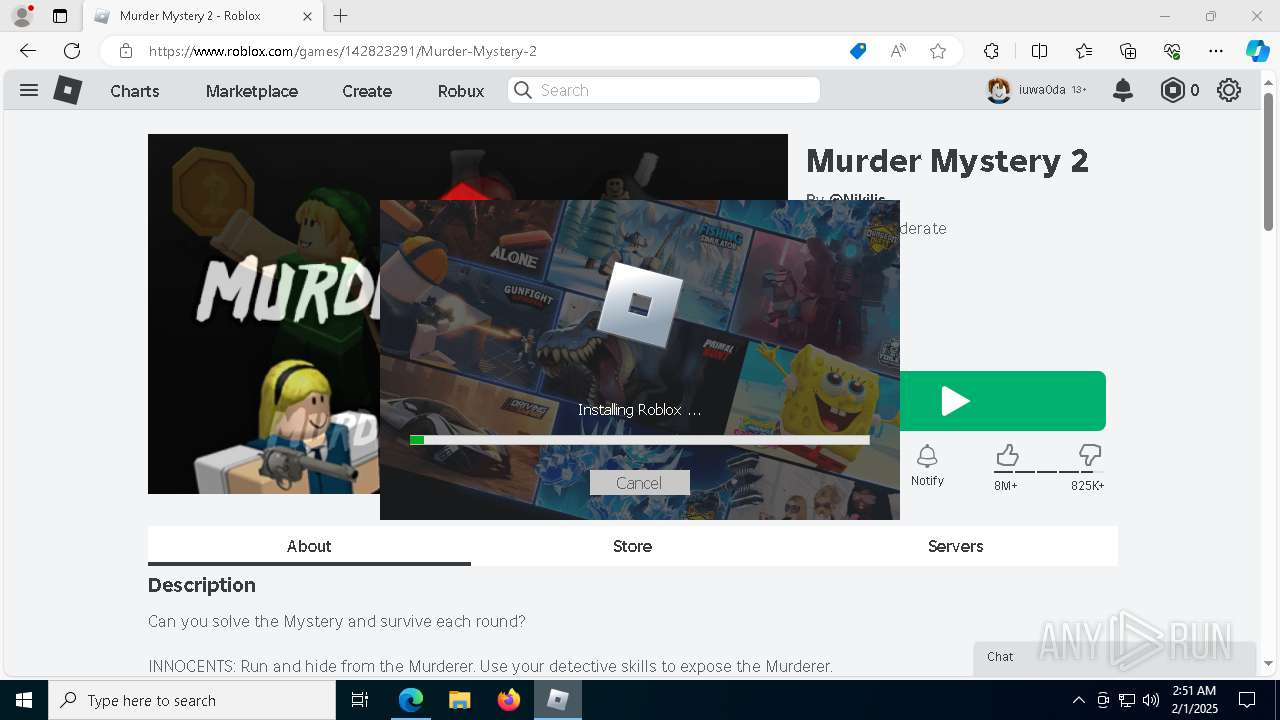Viewport: 1280px width, 720px height.
Task: Cancel the Roblox installation
Action: click(639, 483)
